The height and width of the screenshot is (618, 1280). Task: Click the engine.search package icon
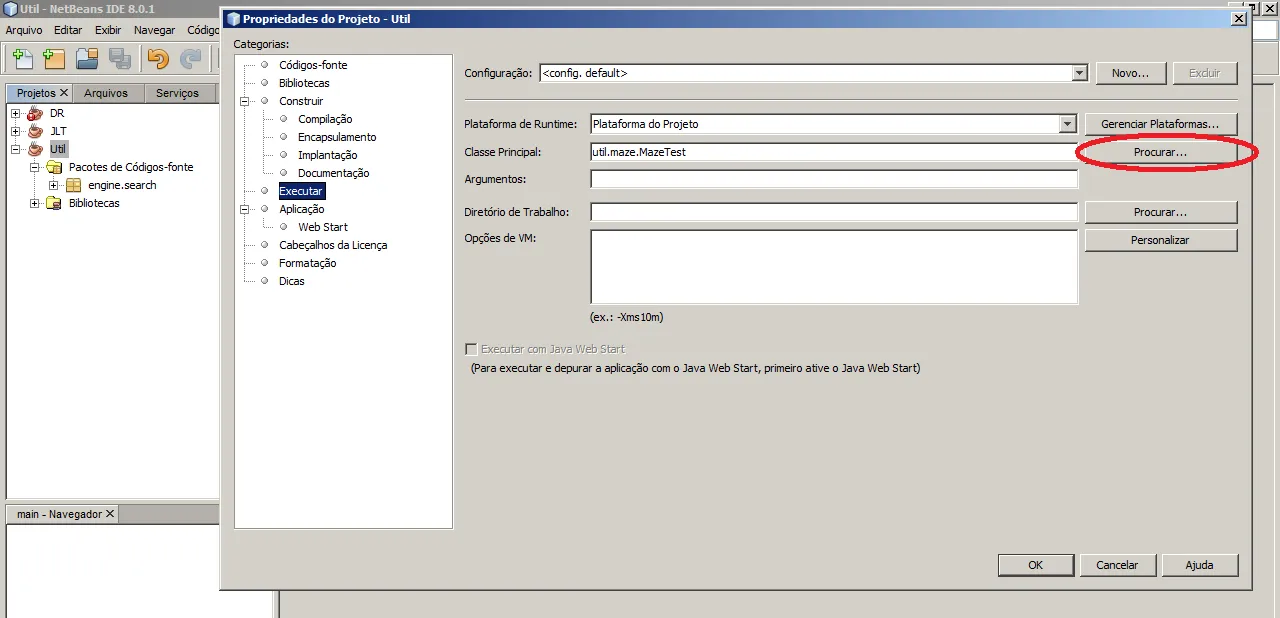[74, 185]
